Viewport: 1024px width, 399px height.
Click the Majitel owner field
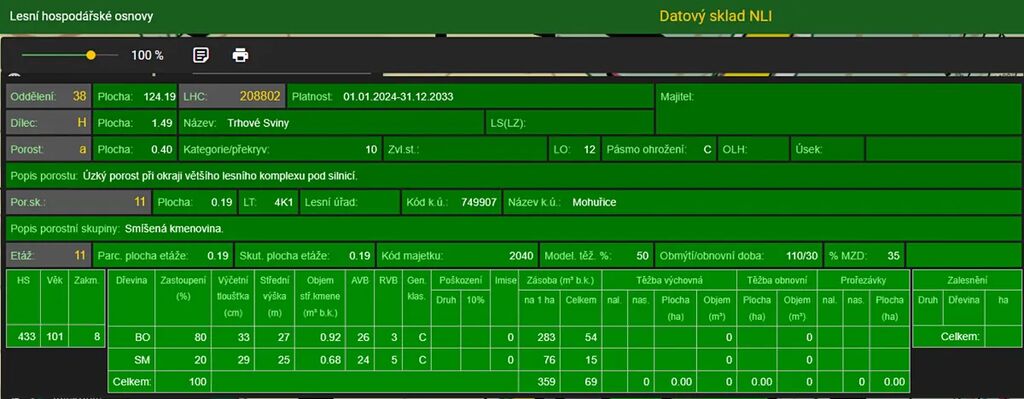[x=838, y=109]
